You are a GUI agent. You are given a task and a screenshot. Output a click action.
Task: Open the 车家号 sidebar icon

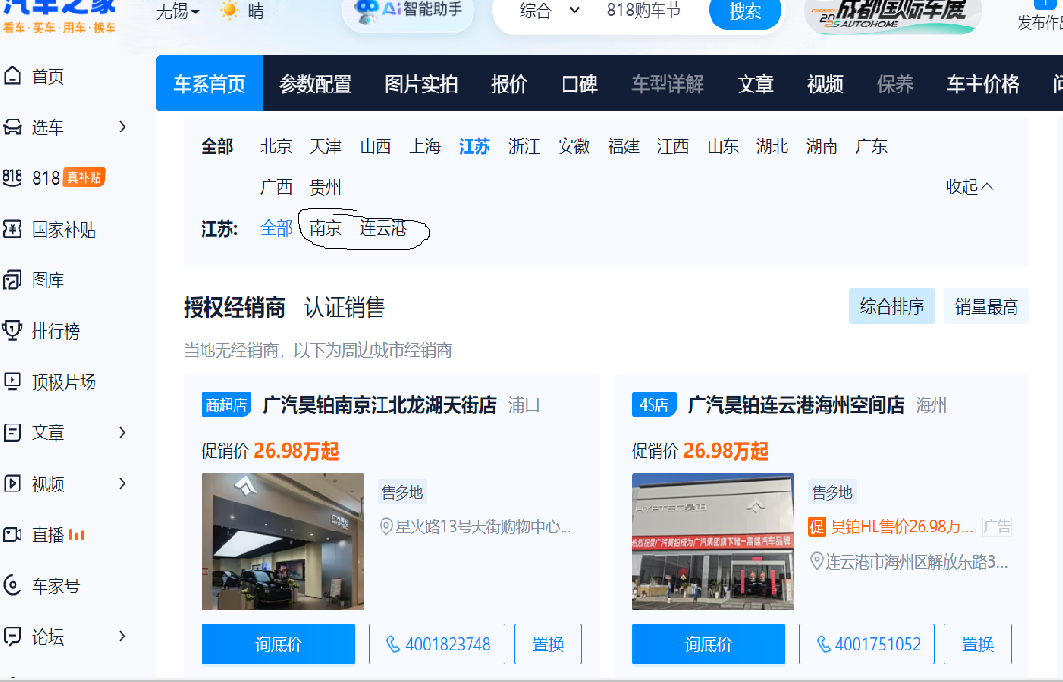(12, 585)
